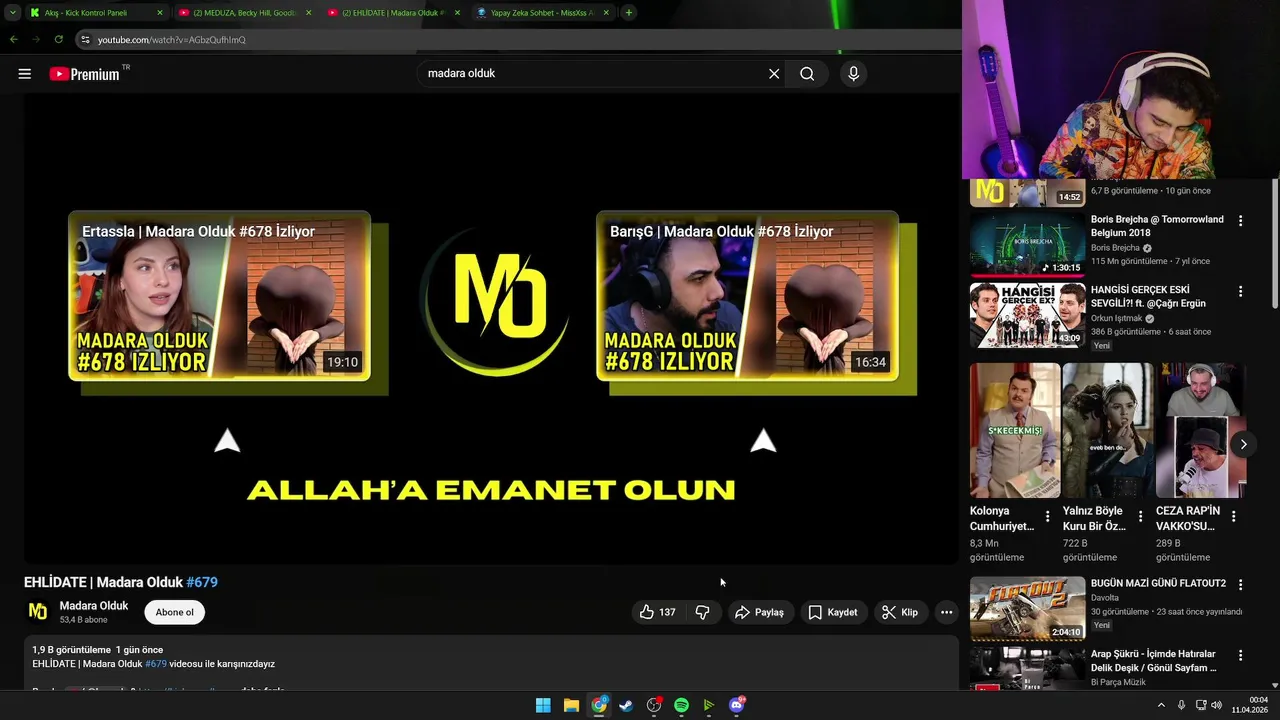Screen dimensions: 1280x720
Task: Open the YouTube hamburger guide menu
Action: [25, 73]
